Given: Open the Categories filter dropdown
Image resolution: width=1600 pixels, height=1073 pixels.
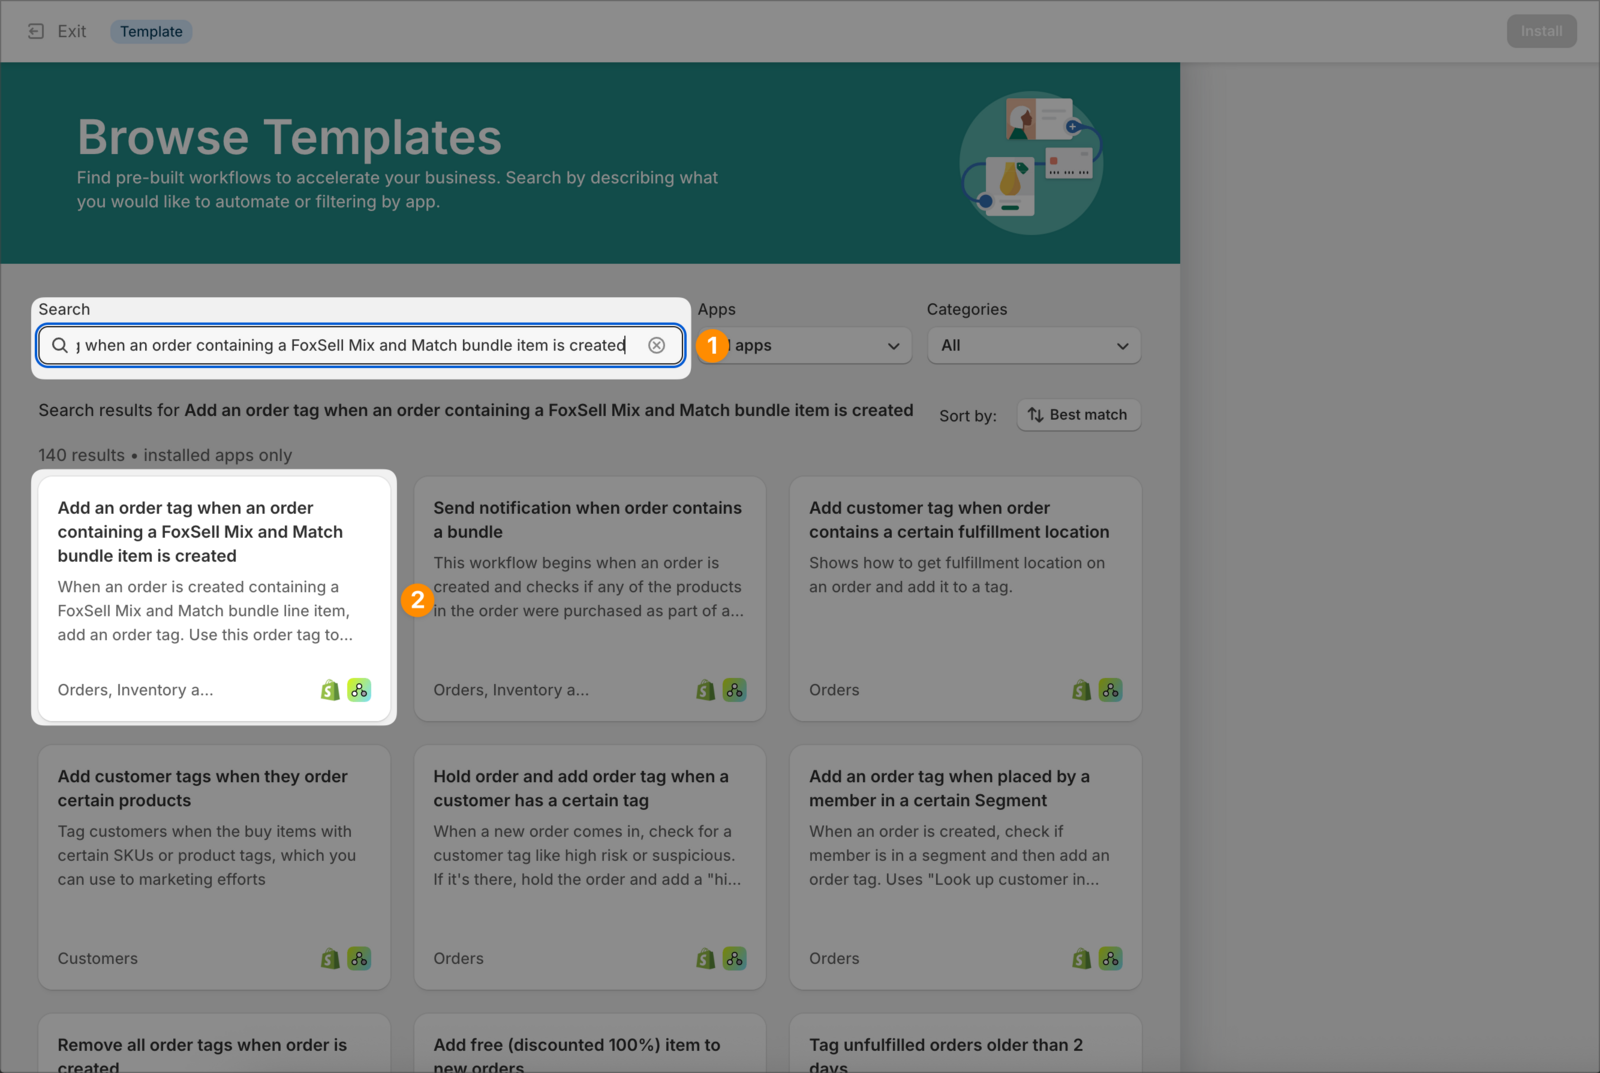Looking at the screenshot, I should tap(1034, 345).
